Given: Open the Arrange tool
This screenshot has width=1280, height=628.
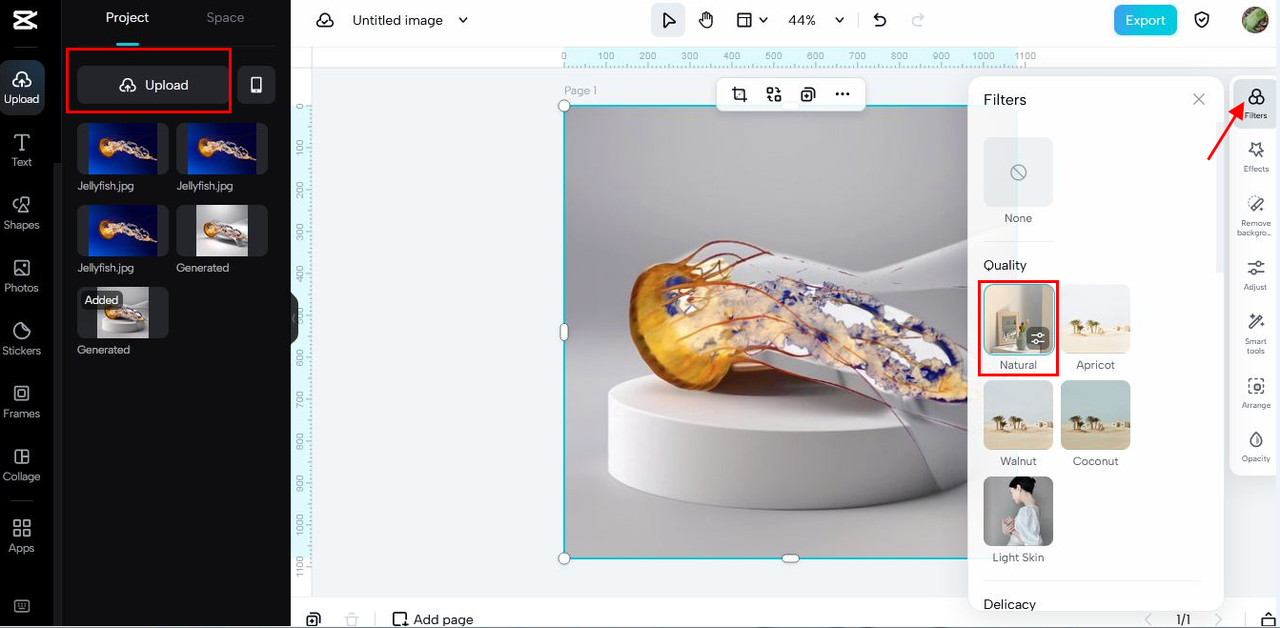Looking at the screenshot, I should coord(1256,392).
